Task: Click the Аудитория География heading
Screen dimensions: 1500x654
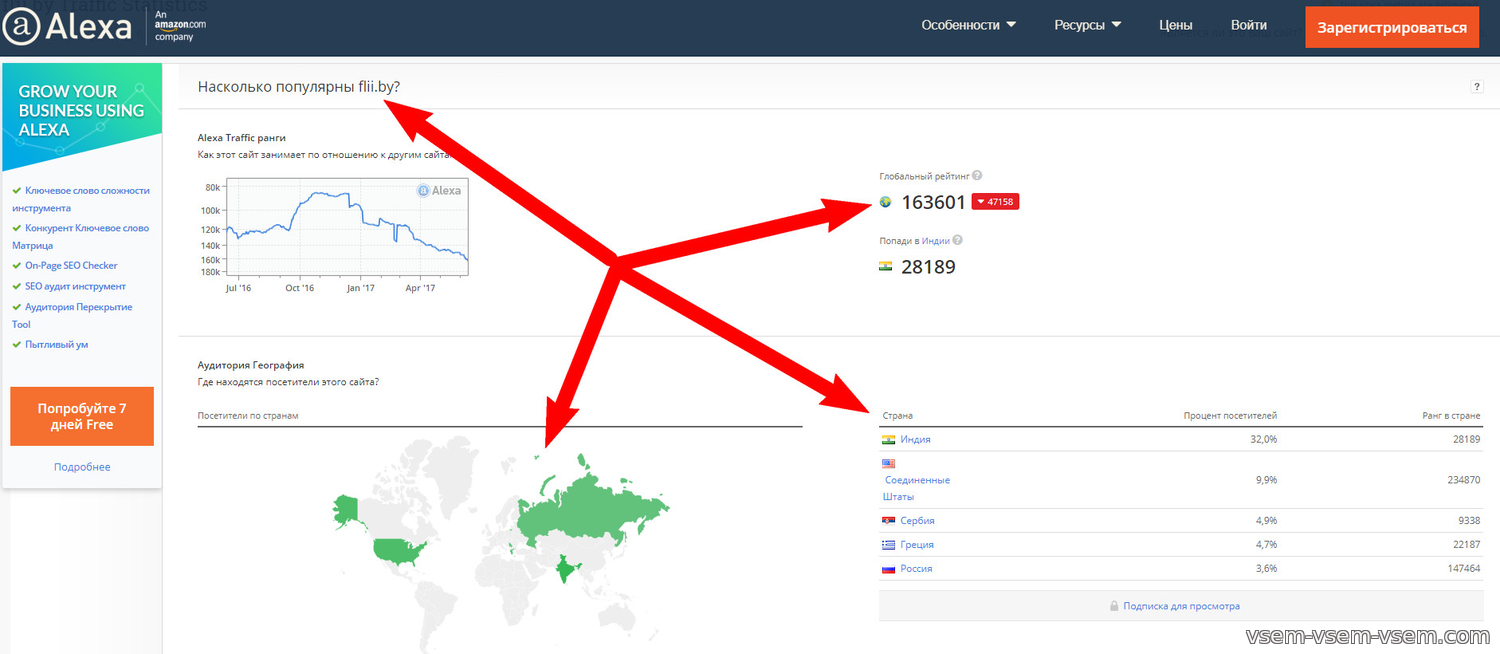Action: tap(251, 366)
